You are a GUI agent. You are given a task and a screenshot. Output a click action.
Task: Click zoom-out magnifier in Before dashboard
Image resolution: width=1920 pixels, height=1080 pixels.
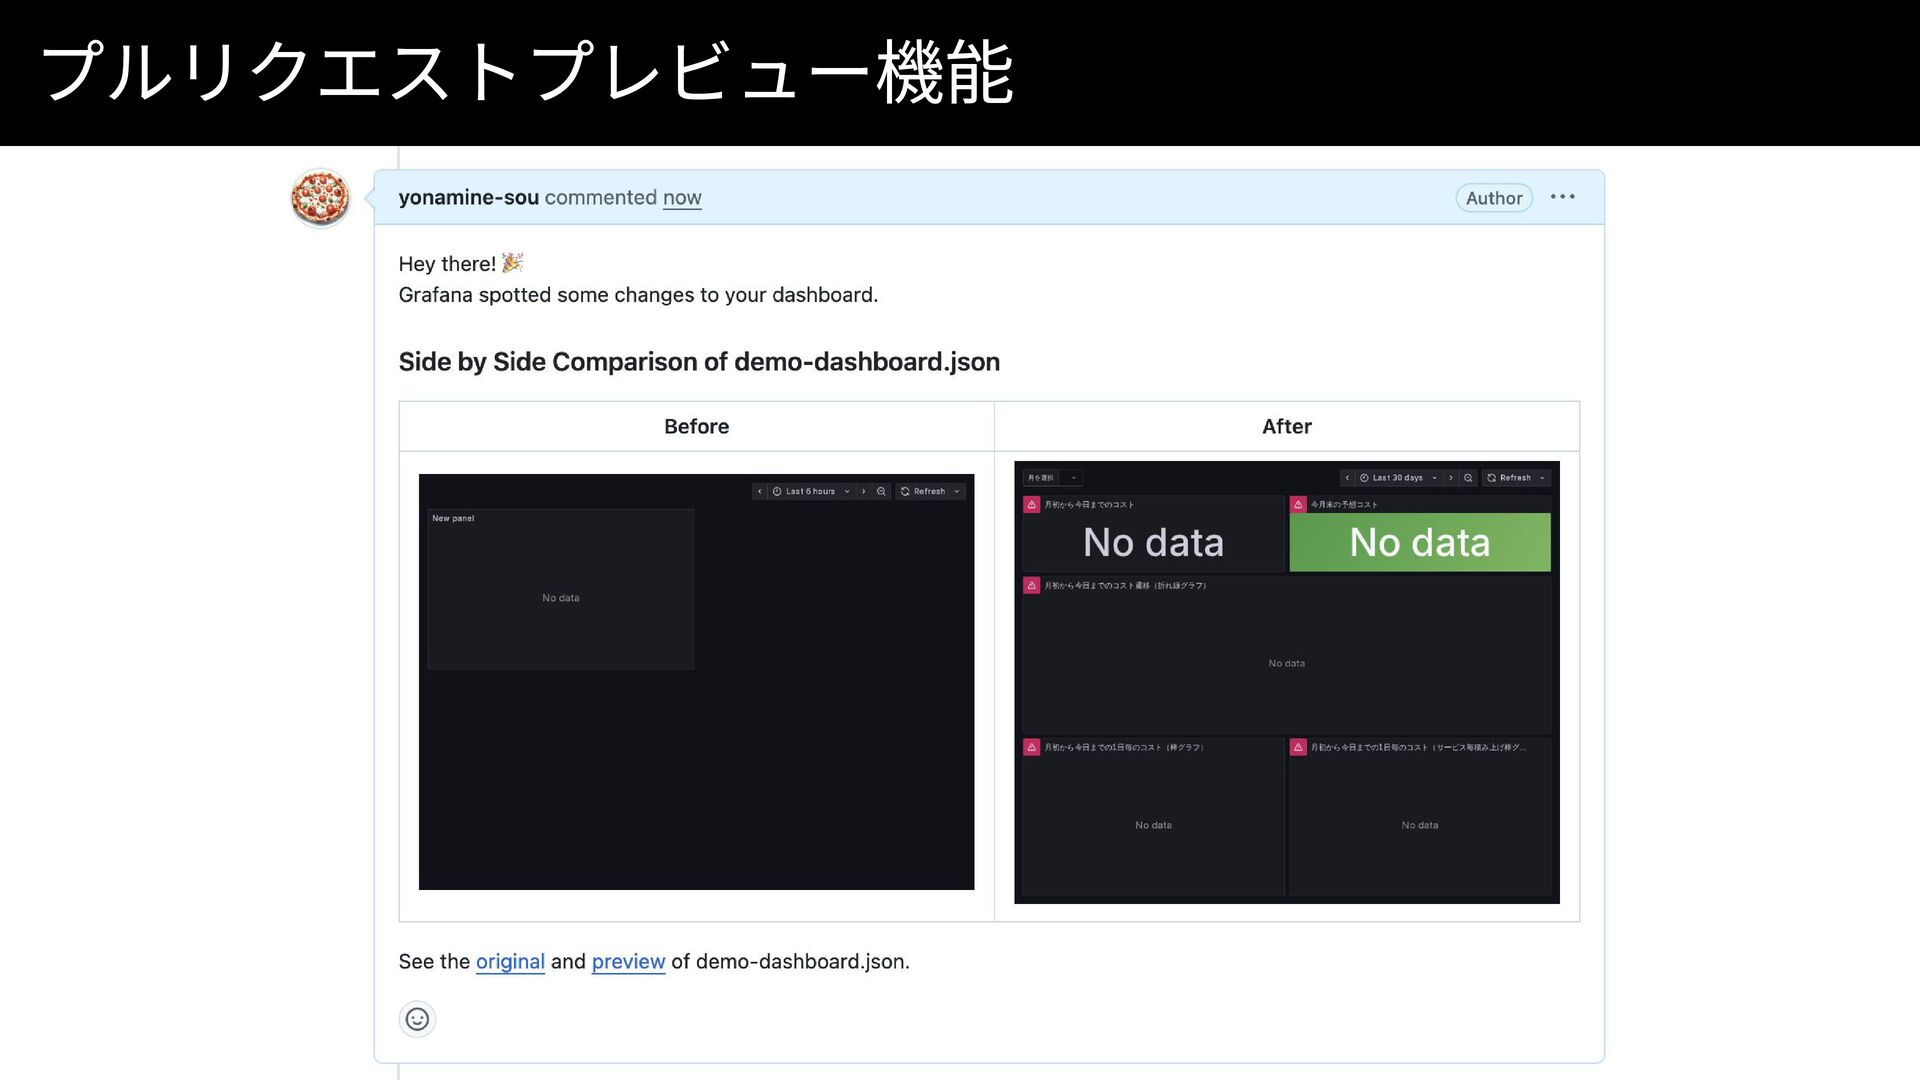[x=881, y=491]
